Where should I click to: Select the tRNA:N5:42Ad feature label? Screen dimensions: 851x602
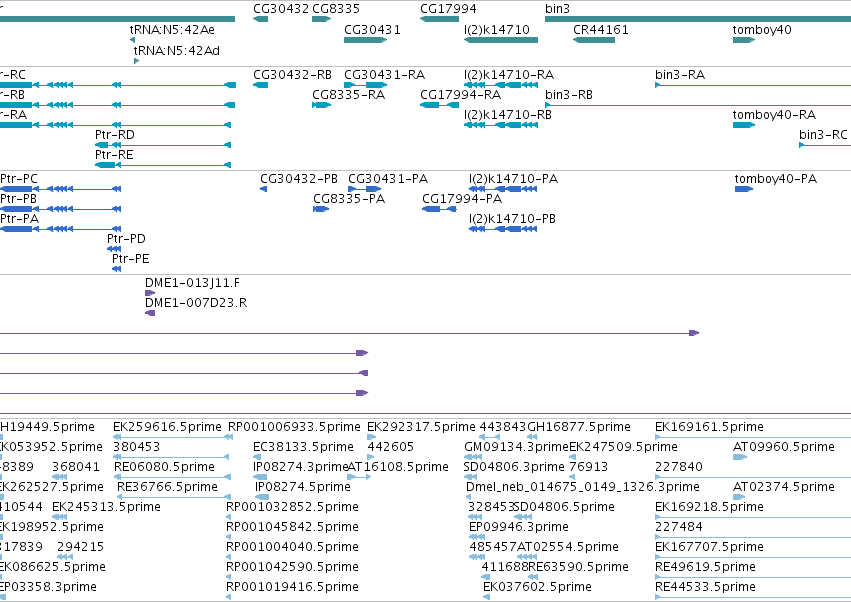pos(176,51)
